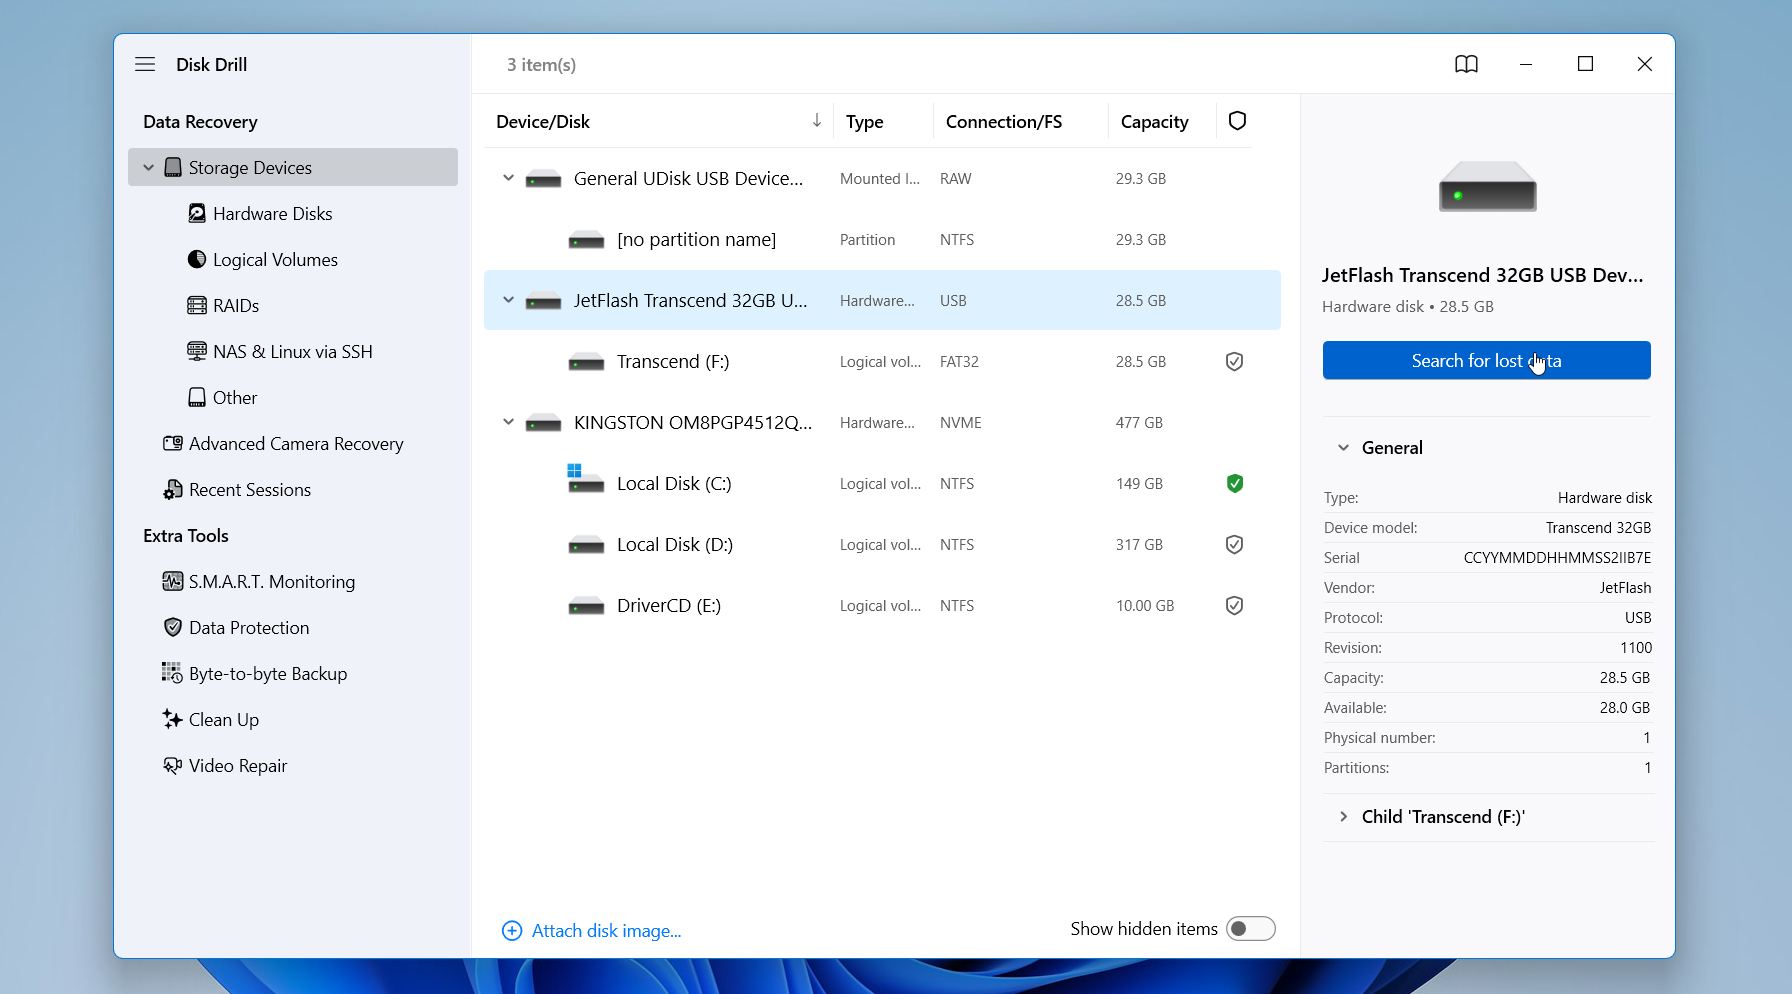Screen dimensions: 1792x994
Task: Click the S.M.A.R.T. Monitoring icon
Action: [173, 581]
